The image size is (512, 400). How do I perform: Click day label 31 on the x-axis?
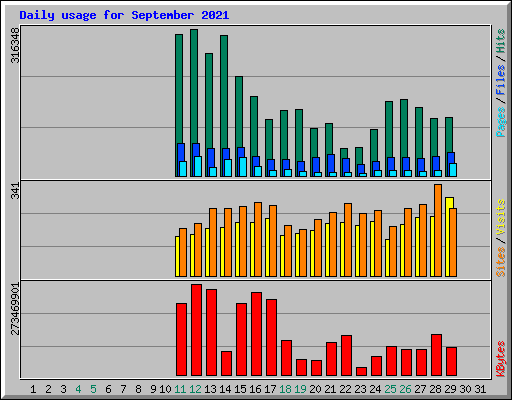coord(480,389)
